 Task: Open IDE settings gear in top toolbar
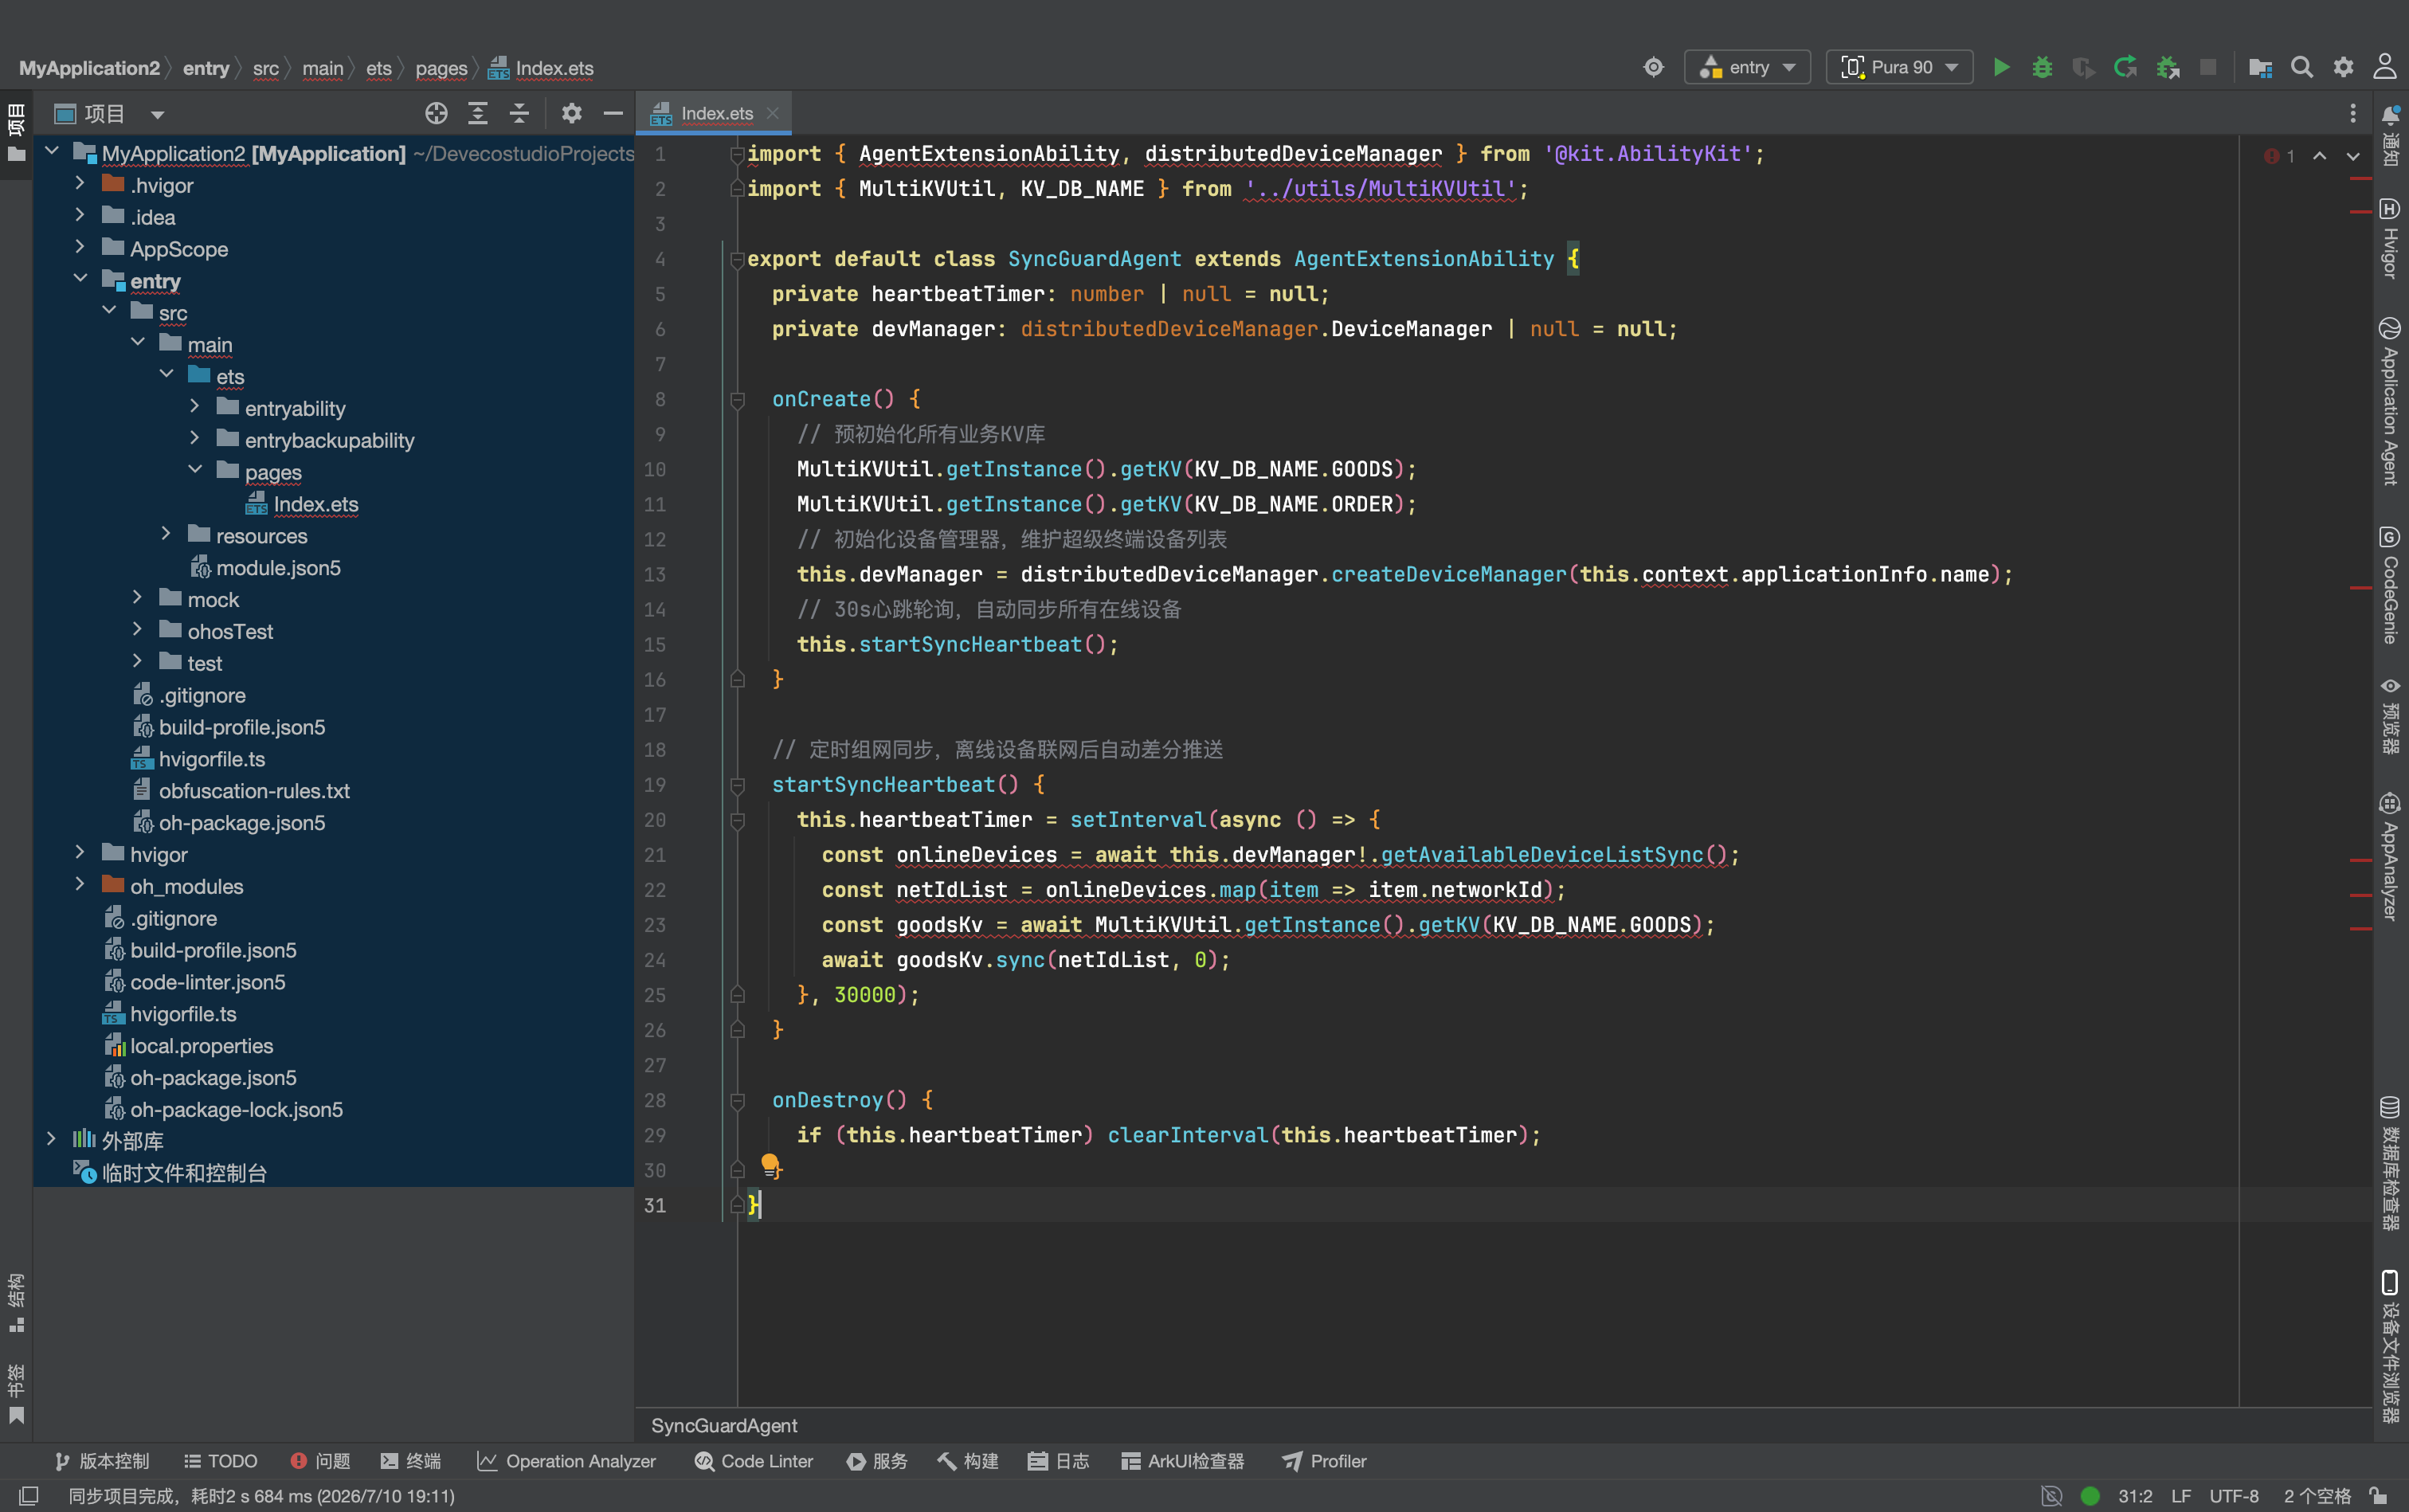tap(2343, 67)
